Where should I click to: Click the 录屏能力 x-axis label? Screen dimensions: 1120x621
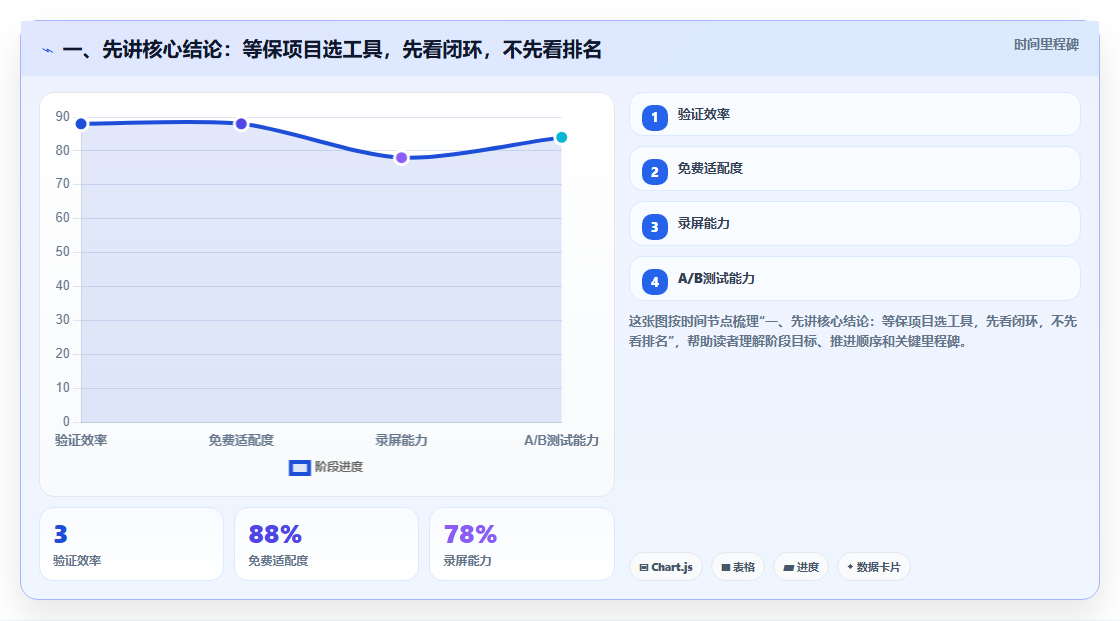(401, 440)
